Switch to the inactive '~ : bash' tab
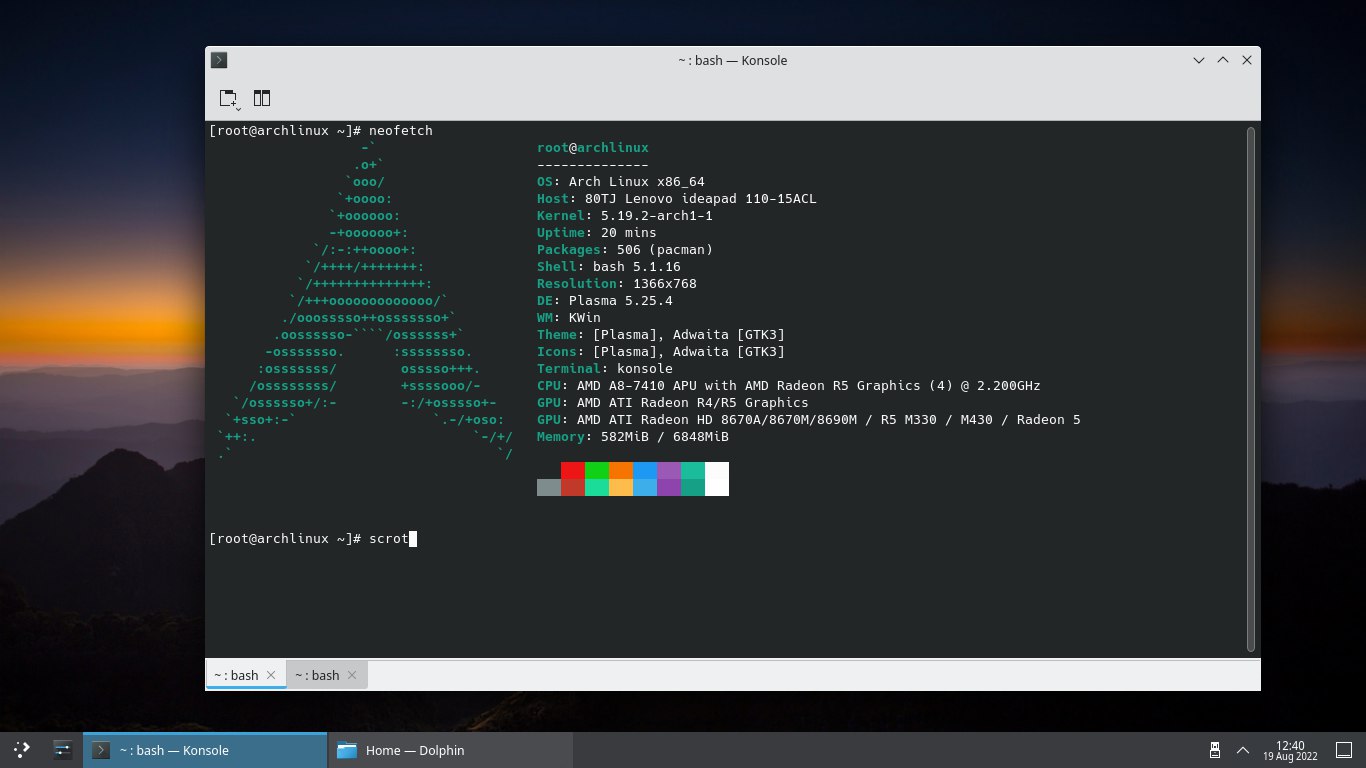The width and height of the screenshot is (1366, 768). (327, 675)
